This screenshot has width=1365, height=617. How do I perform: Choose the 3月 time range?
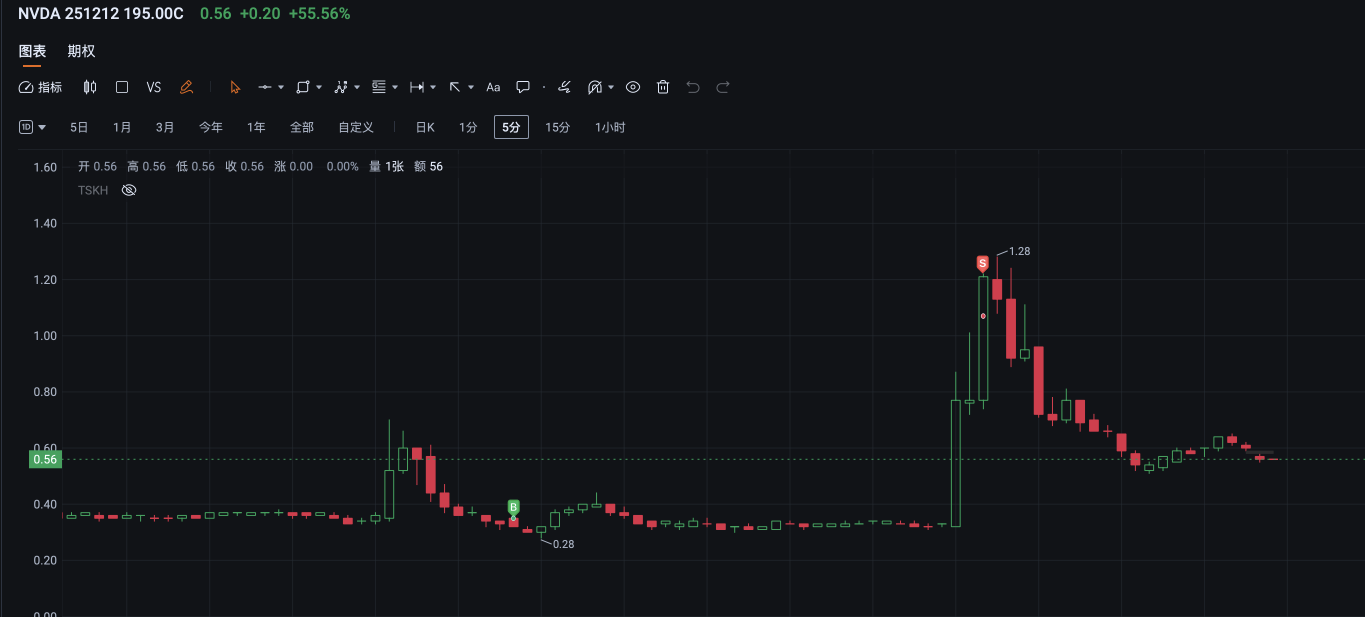[x=165, y=127]
